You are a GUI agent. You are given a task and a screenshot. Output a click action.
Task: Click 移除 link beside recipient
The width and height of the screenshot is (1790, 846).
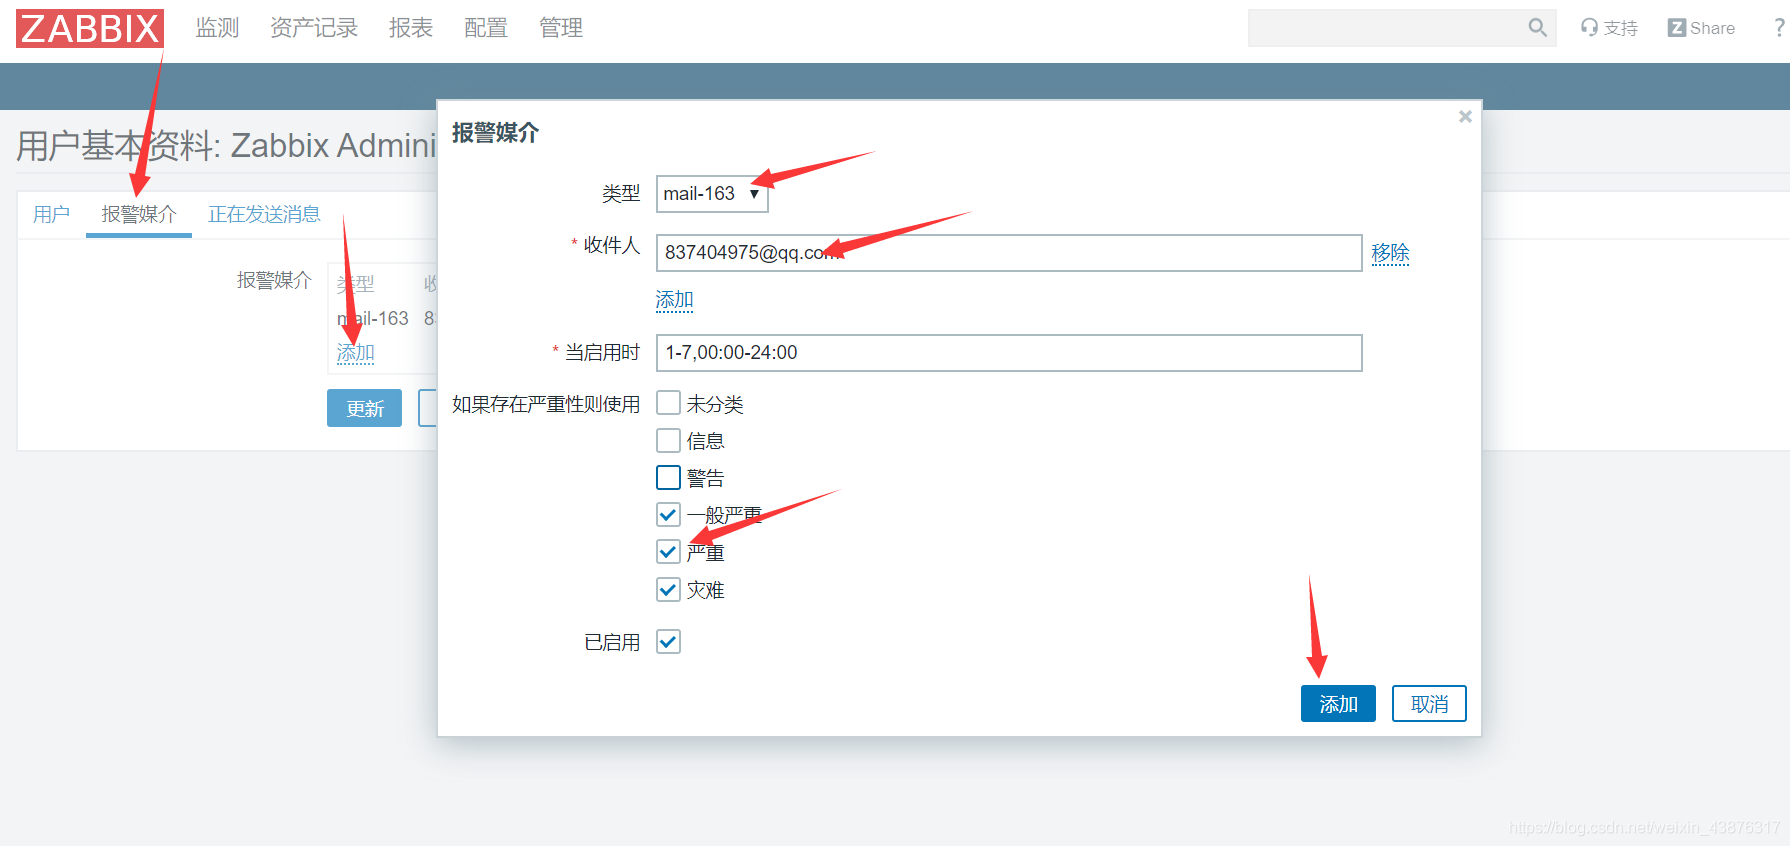click(x=1390, y=253)
